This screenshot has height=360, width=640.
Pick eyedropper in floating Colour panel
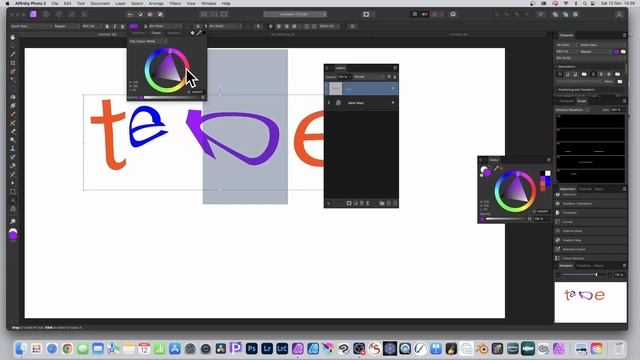[496, 168]
